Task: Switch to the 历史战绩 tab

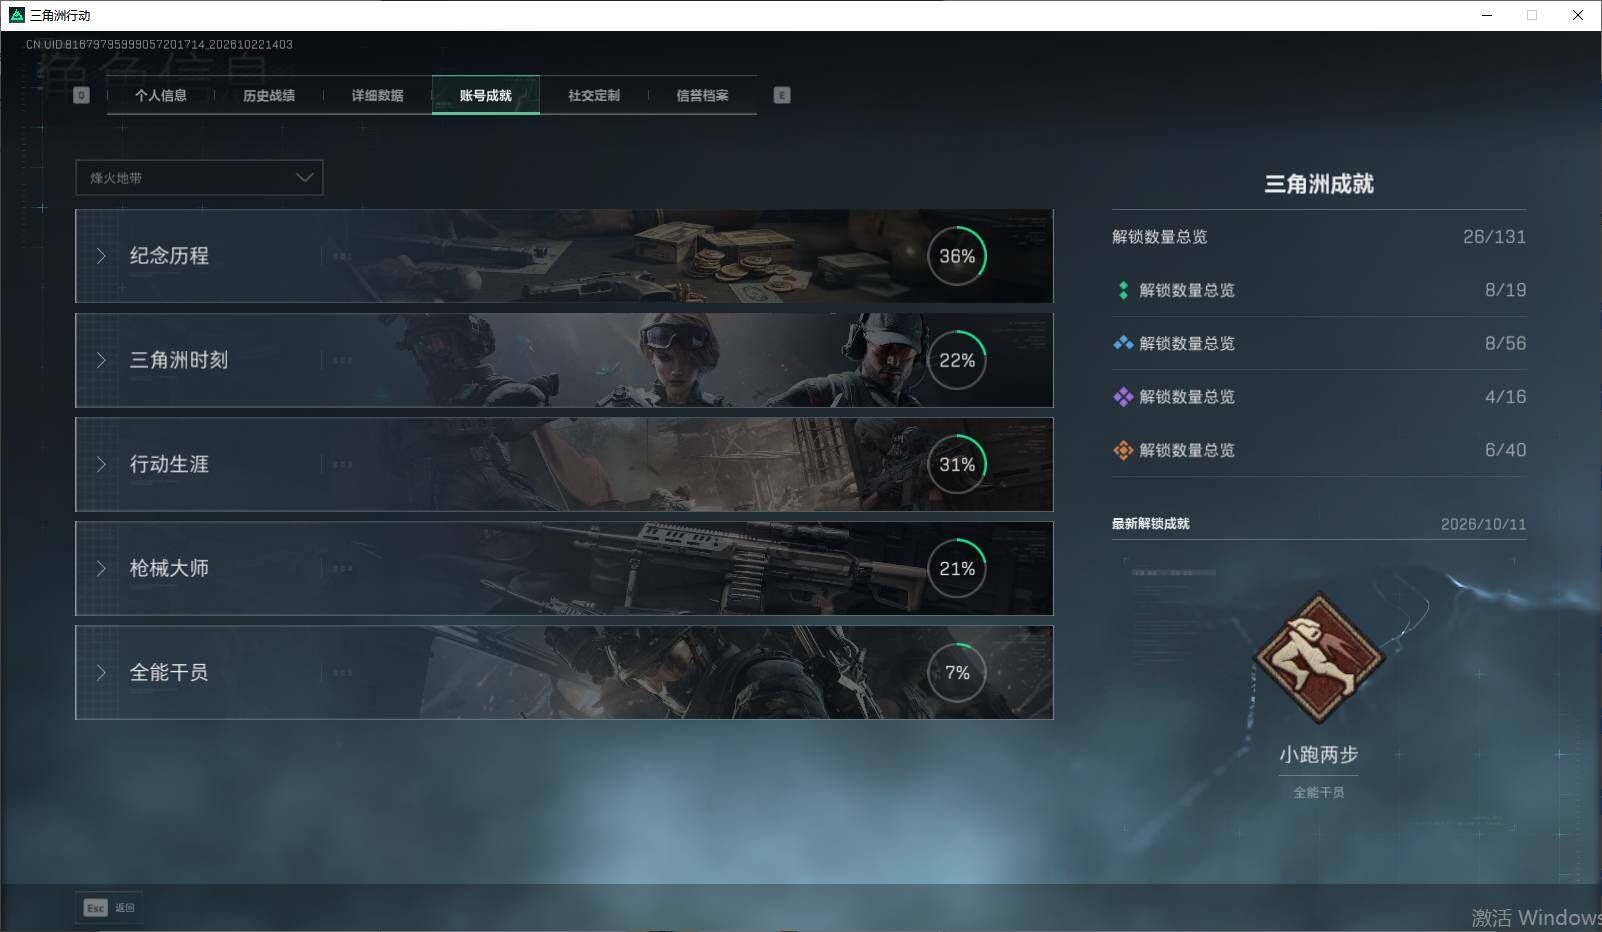Action: (x=269, y=95)
